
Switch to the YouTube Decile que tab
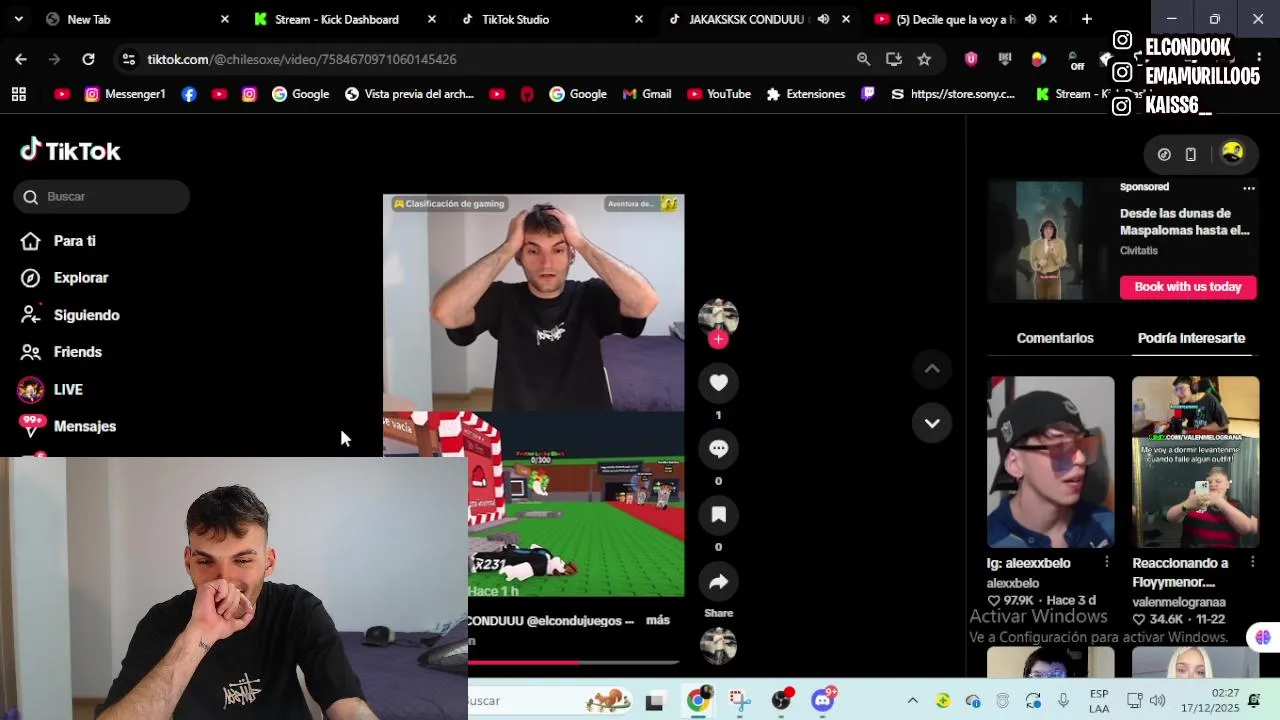(x=965, y=19)
